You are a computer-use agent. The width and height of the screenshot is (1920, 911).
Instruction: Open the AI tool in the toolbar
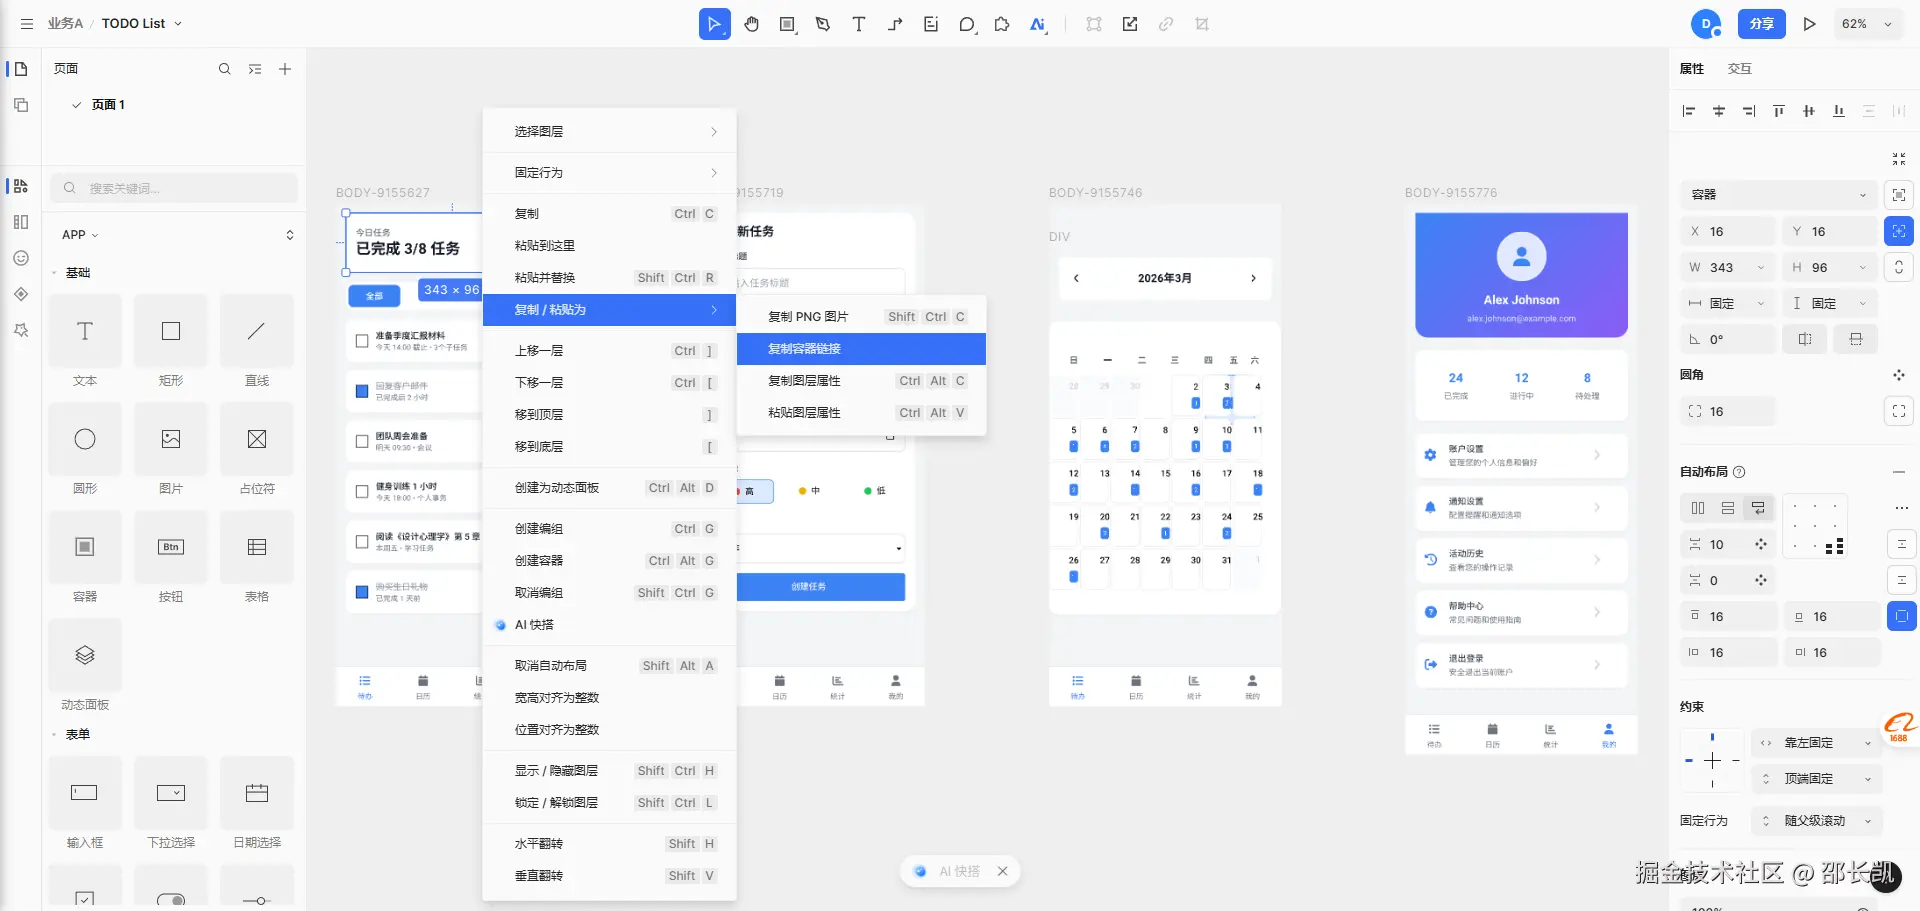tap(1037, 24)
